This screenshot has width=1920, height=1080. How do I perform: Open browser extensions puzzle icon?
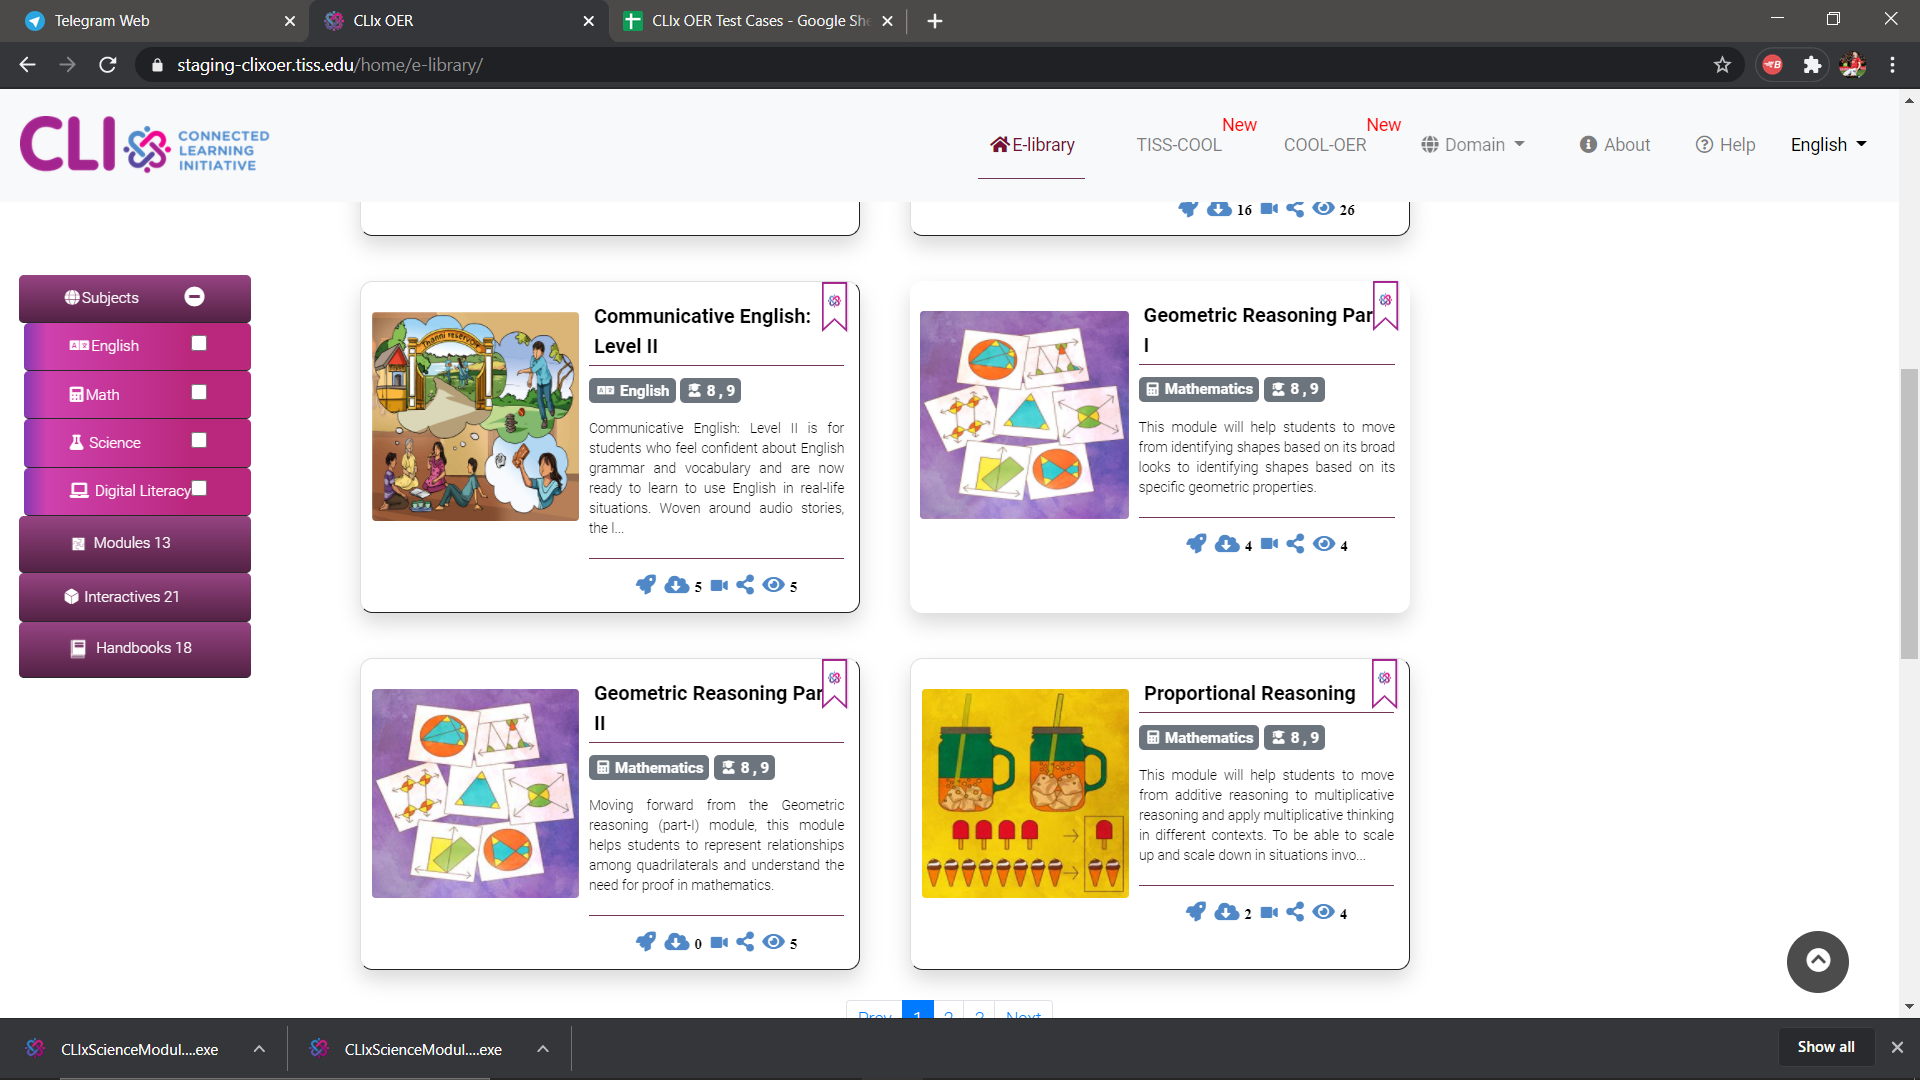click(x=1812, y=65)
